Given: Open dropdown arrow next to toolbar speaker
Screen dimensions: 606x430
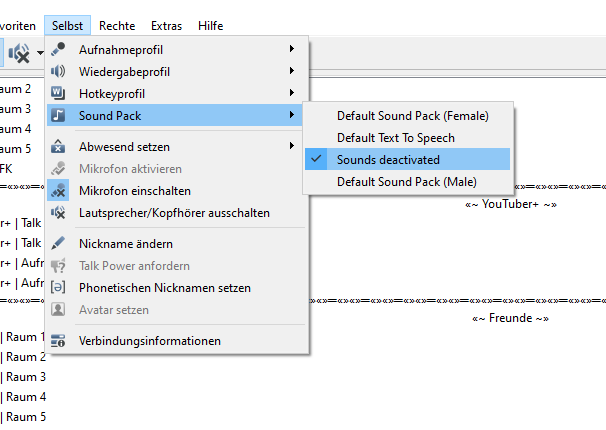Looking at the screenshot, I should point(40,53).
